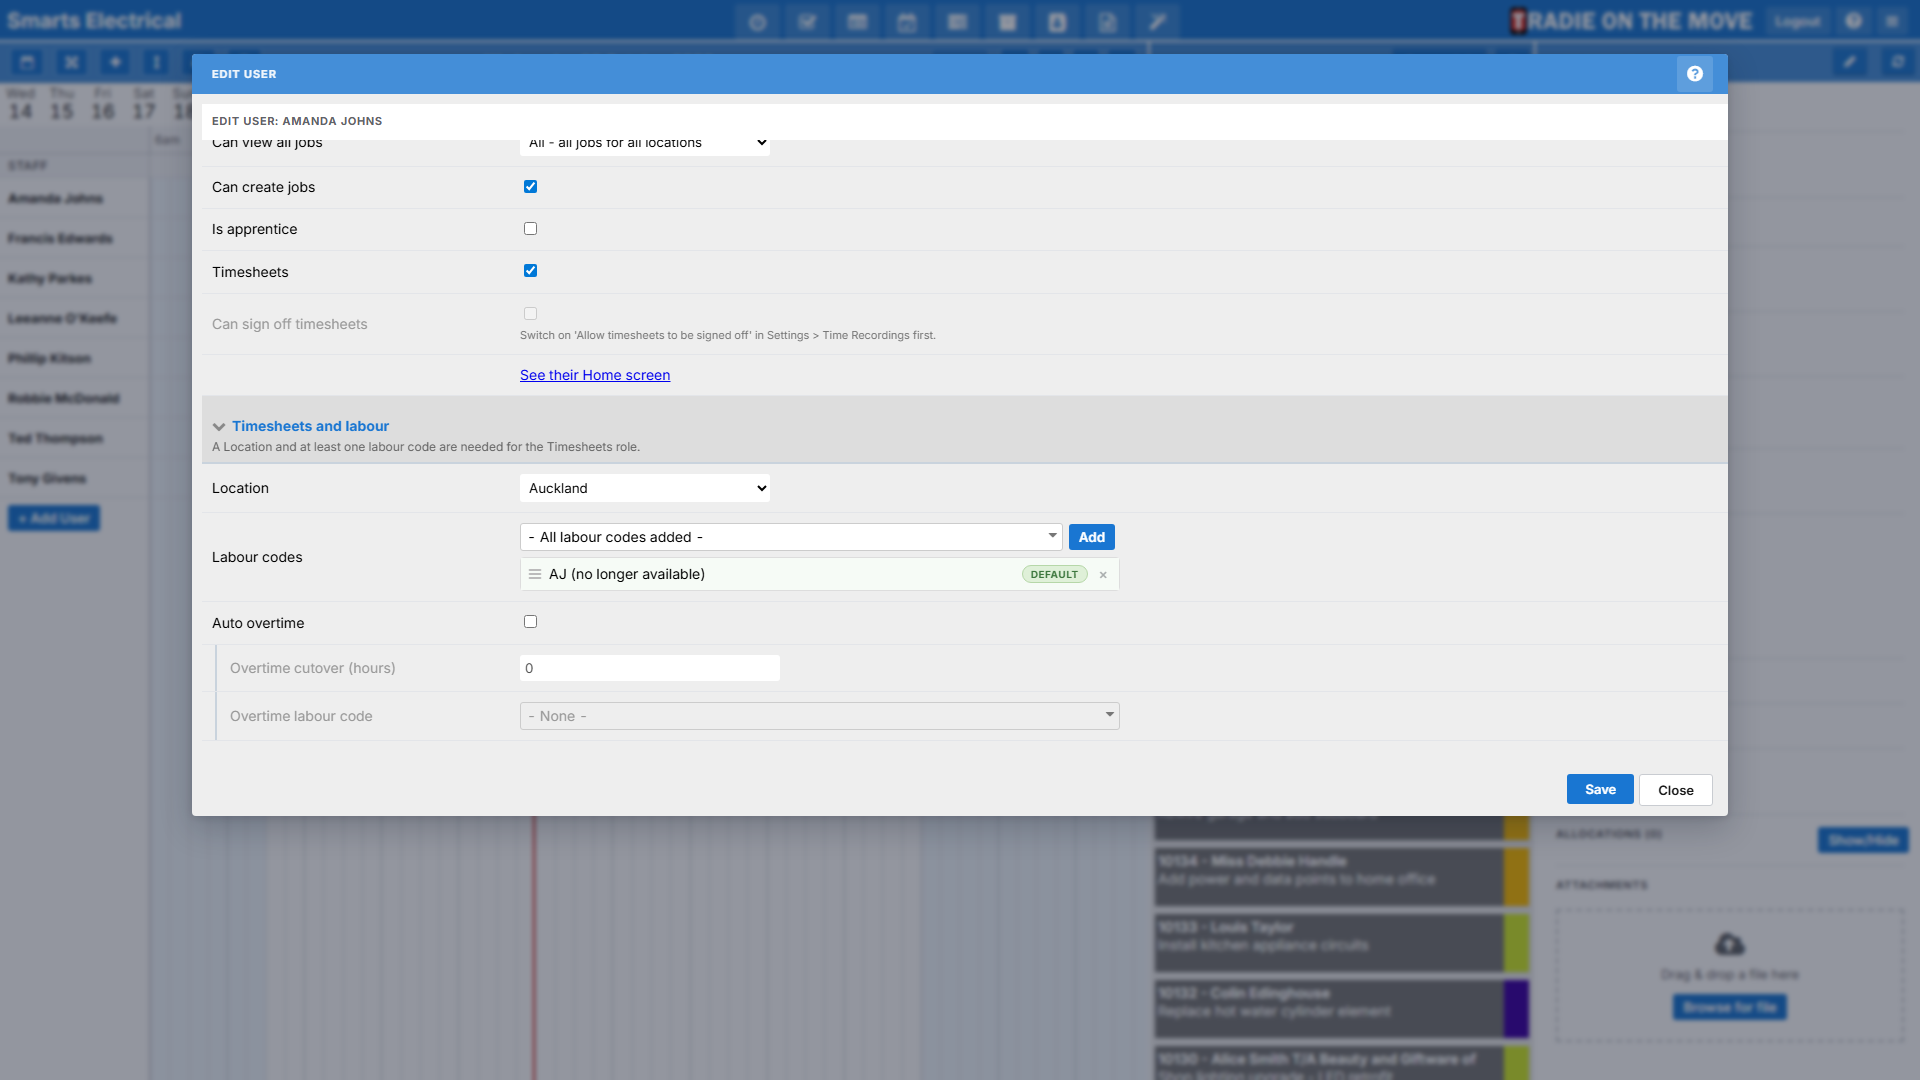
Task: Select Robbie McDonald in staff list
Action: click(x=64, y=398)
